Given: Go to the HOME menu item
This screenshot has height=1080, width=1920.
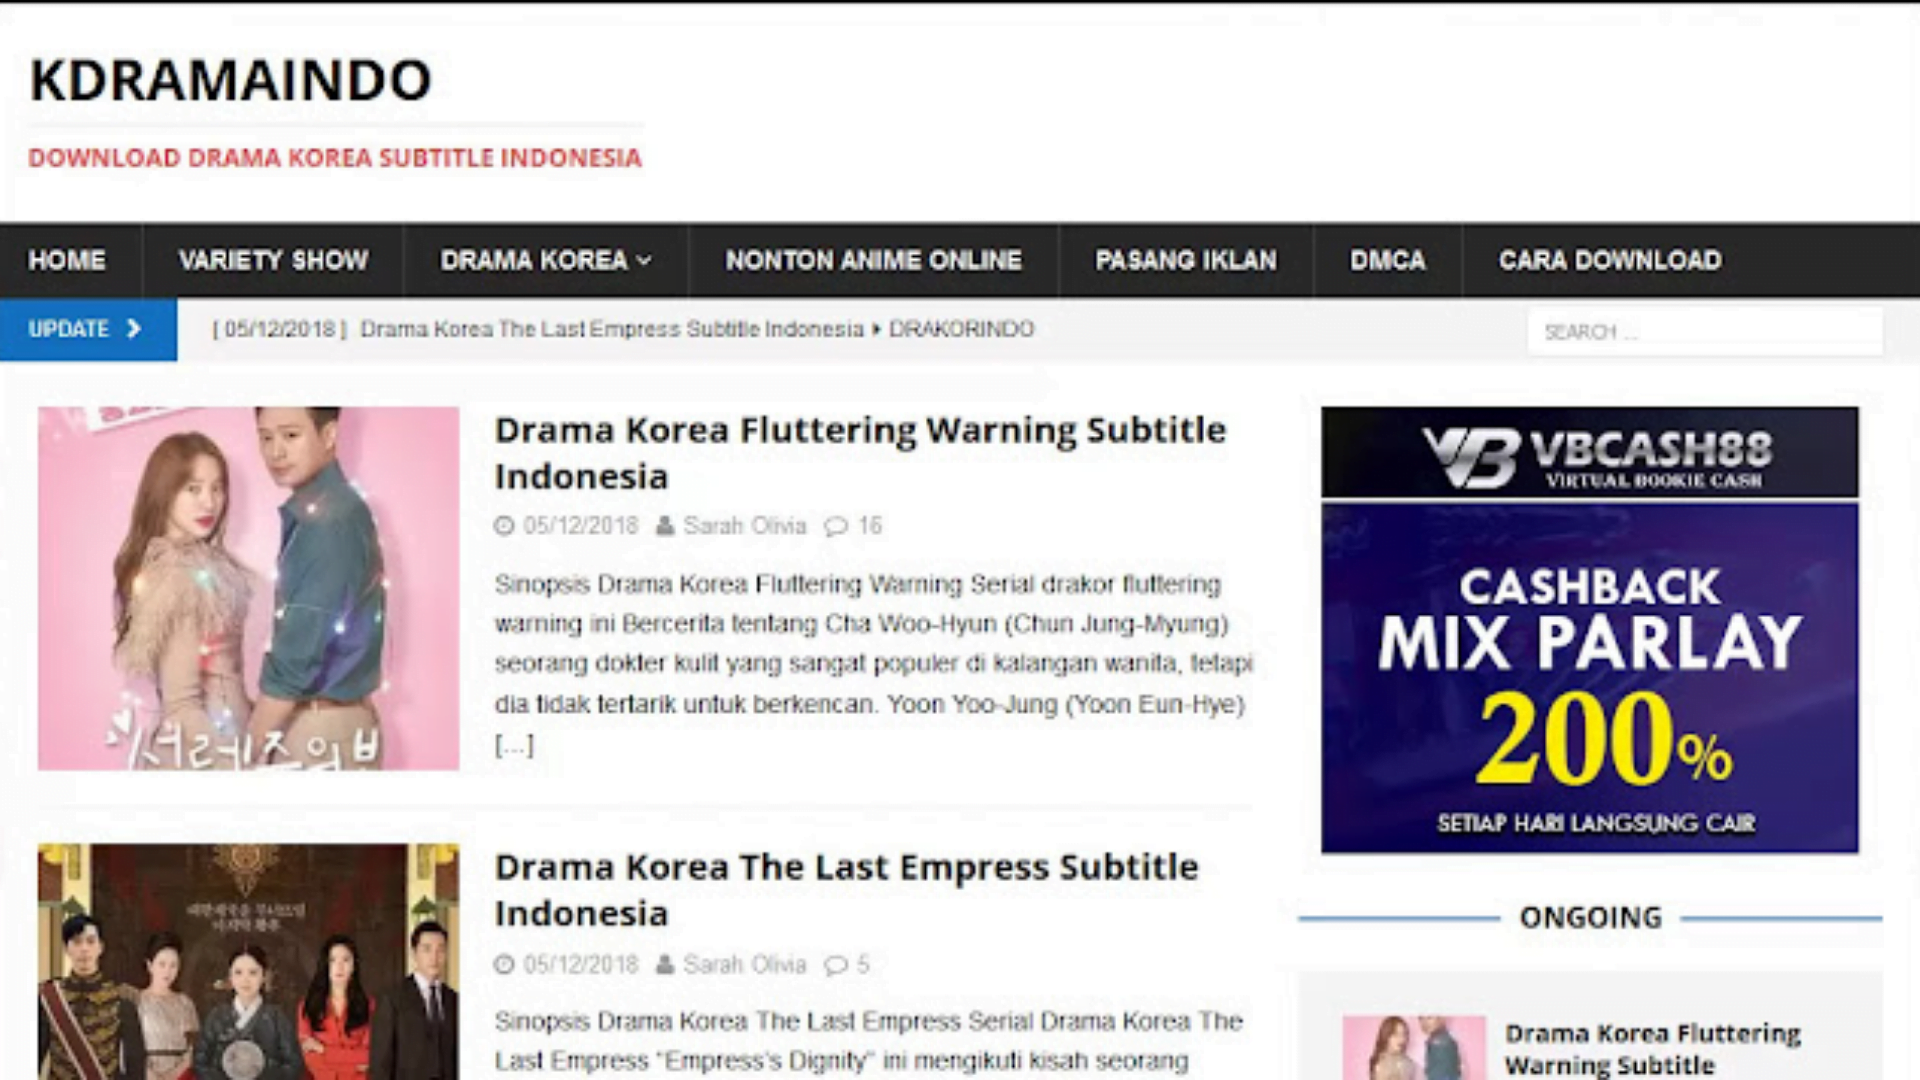Looking at the screenshot, I should tap(67, 260).
